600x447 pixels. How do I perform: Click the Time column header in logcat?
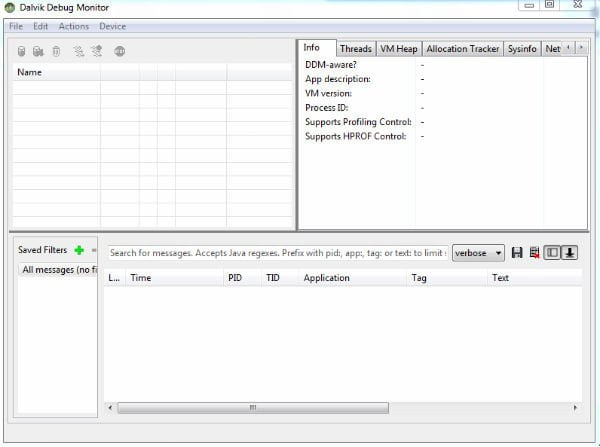(x=174, y=278)
